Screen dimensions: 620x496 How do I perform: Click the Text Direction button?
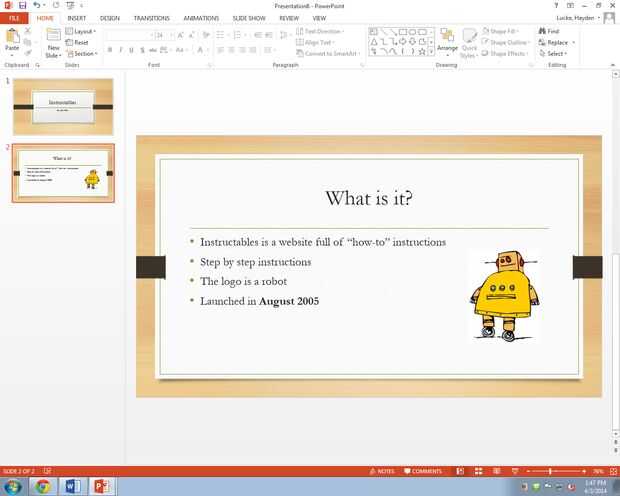(320, 31)
